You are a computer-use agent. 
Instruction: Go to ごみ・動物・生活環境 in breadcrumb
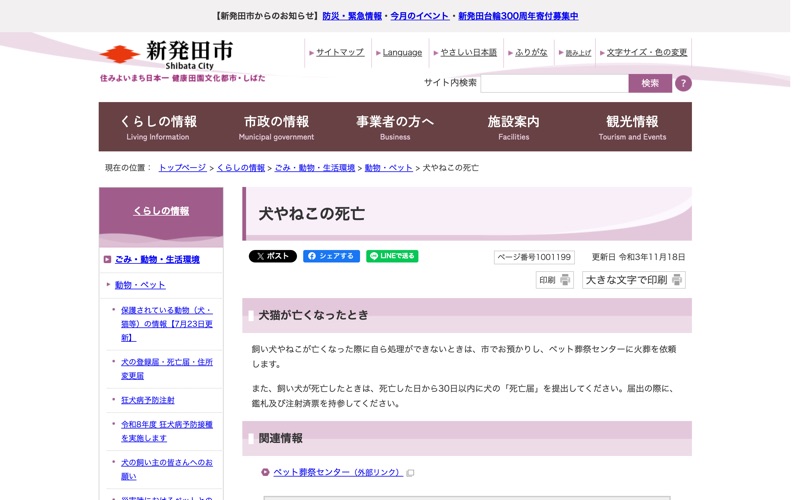click(315, 167)
